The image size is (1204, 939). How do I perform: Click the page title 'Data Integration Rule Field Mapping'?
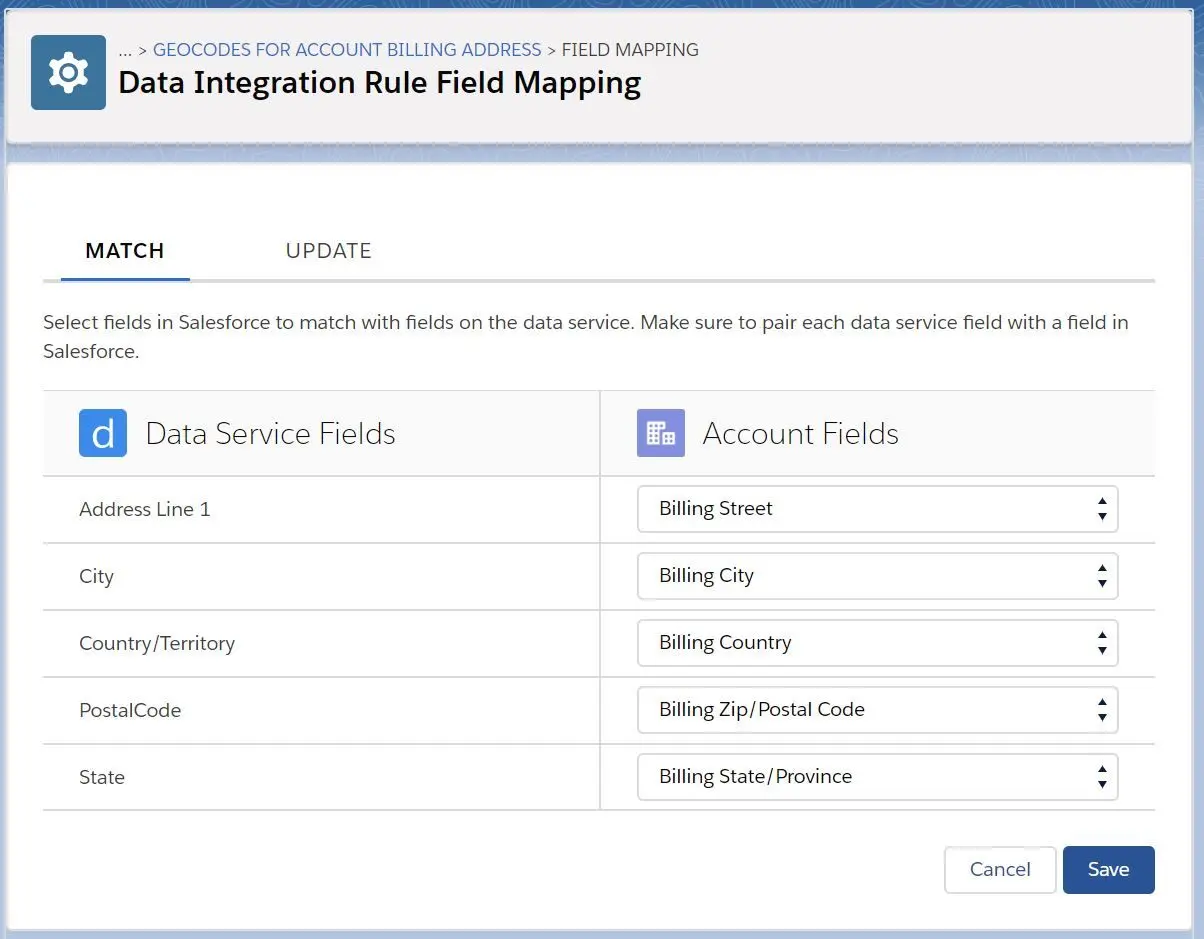380,82
